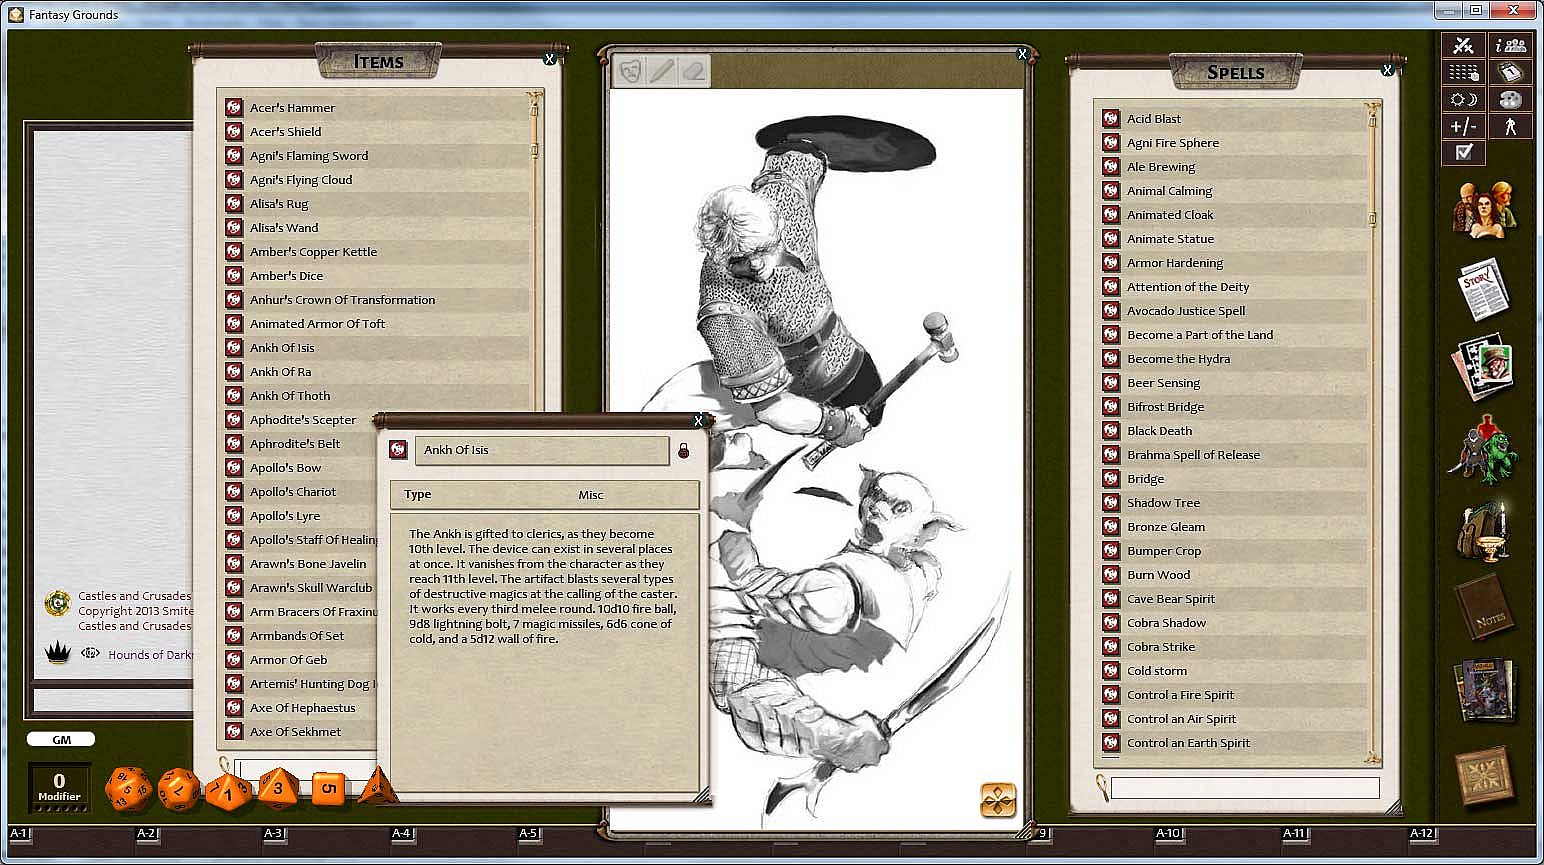Open the Ankh Of Ra item entry

pyautogui.click(x=281, y=372)
